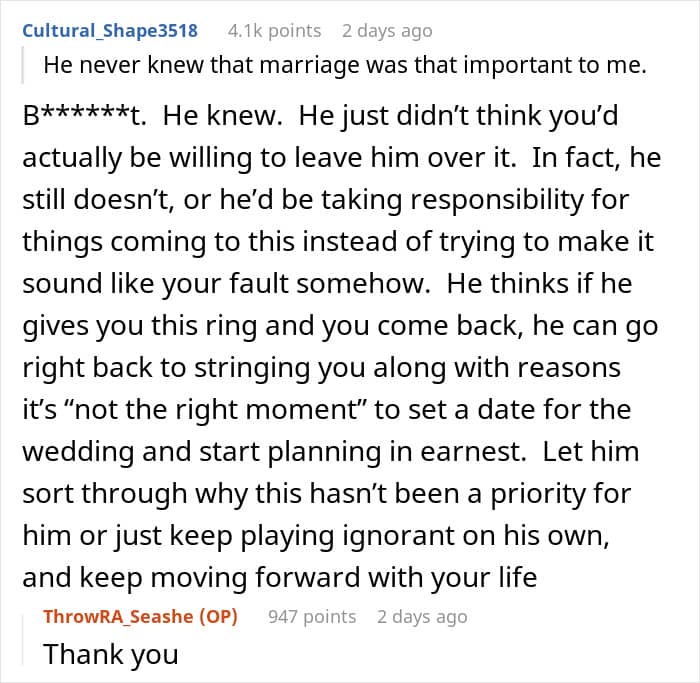This screenshot has width=700, height=683.
Task: Click the censored word 'B******t.'
Action: click(x=85, y=116)
